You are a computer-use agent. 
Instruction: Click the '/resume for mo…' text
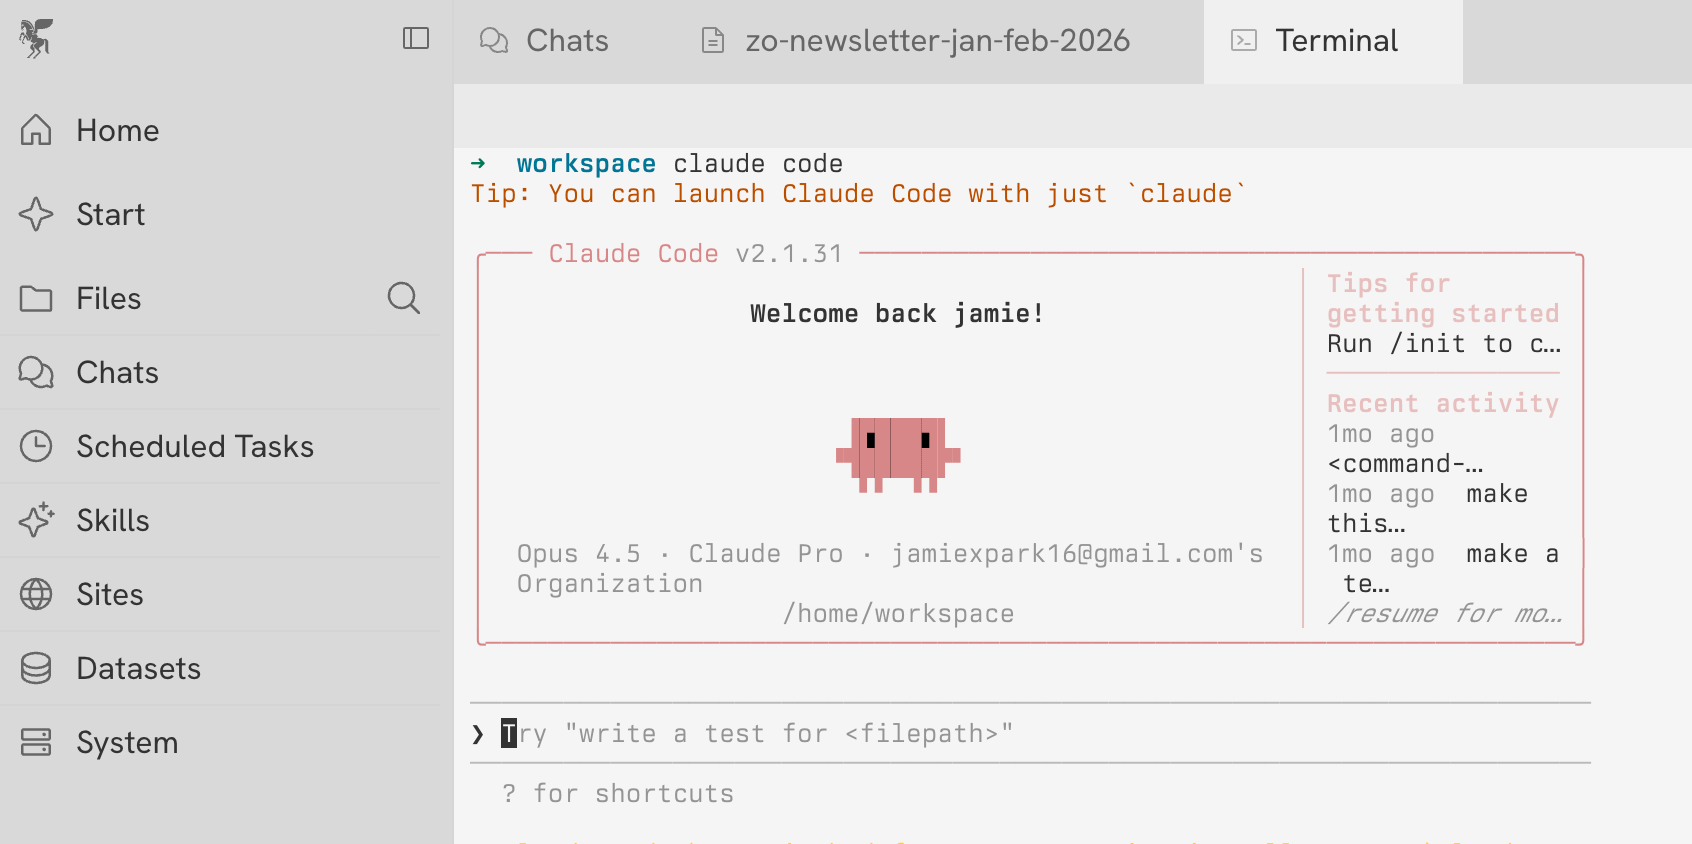coord(1445,613)
